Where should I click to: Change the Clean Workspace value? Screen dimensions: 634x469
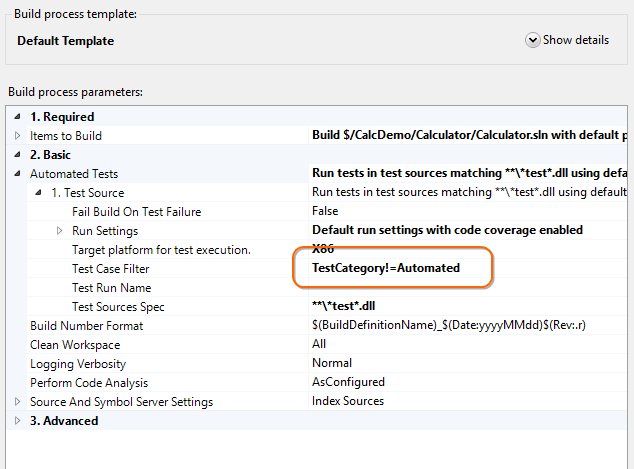(x=319, y=345)
